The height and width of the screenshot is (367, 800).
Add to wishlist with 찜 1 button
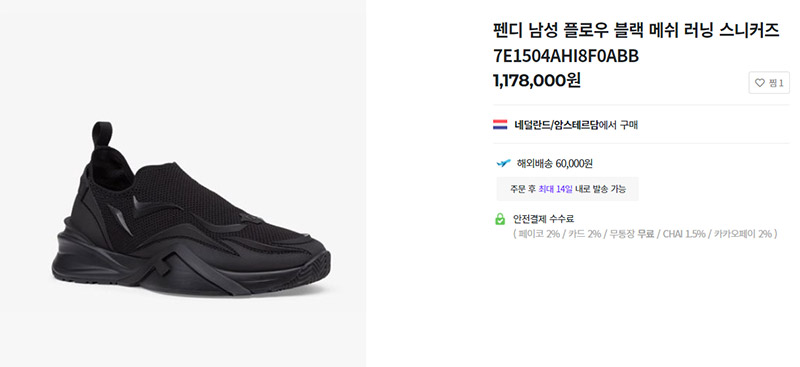coord(769,83)
